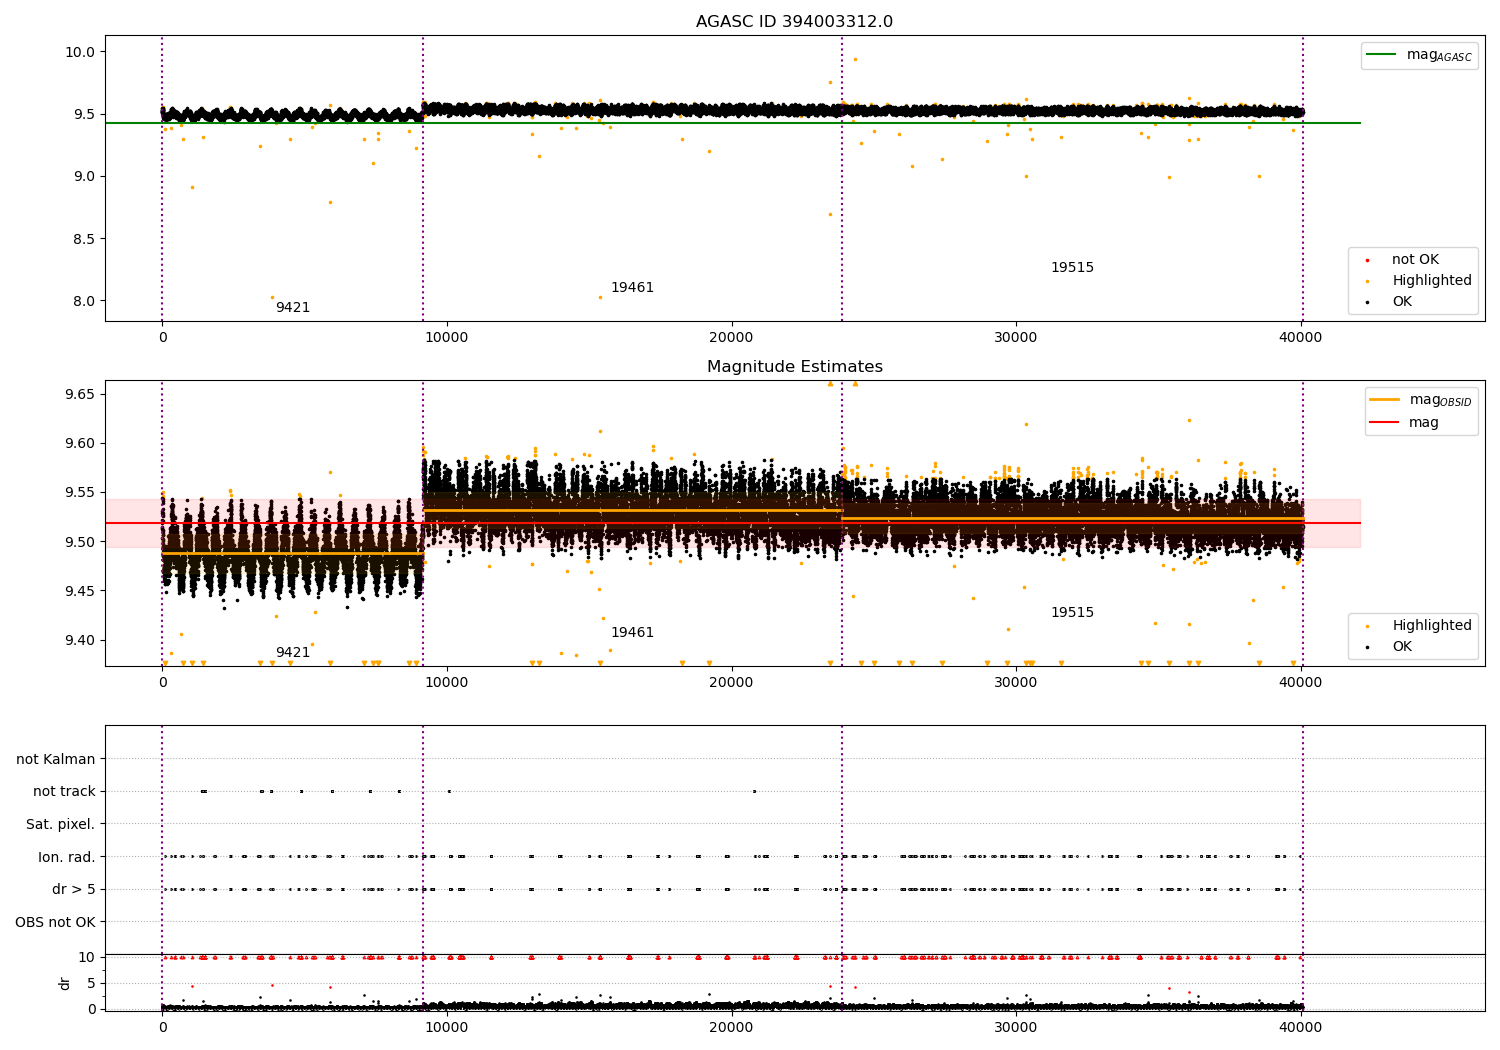
Task: Click the '9.40' tick on middle plot y-axis
Action: [80, 640]
